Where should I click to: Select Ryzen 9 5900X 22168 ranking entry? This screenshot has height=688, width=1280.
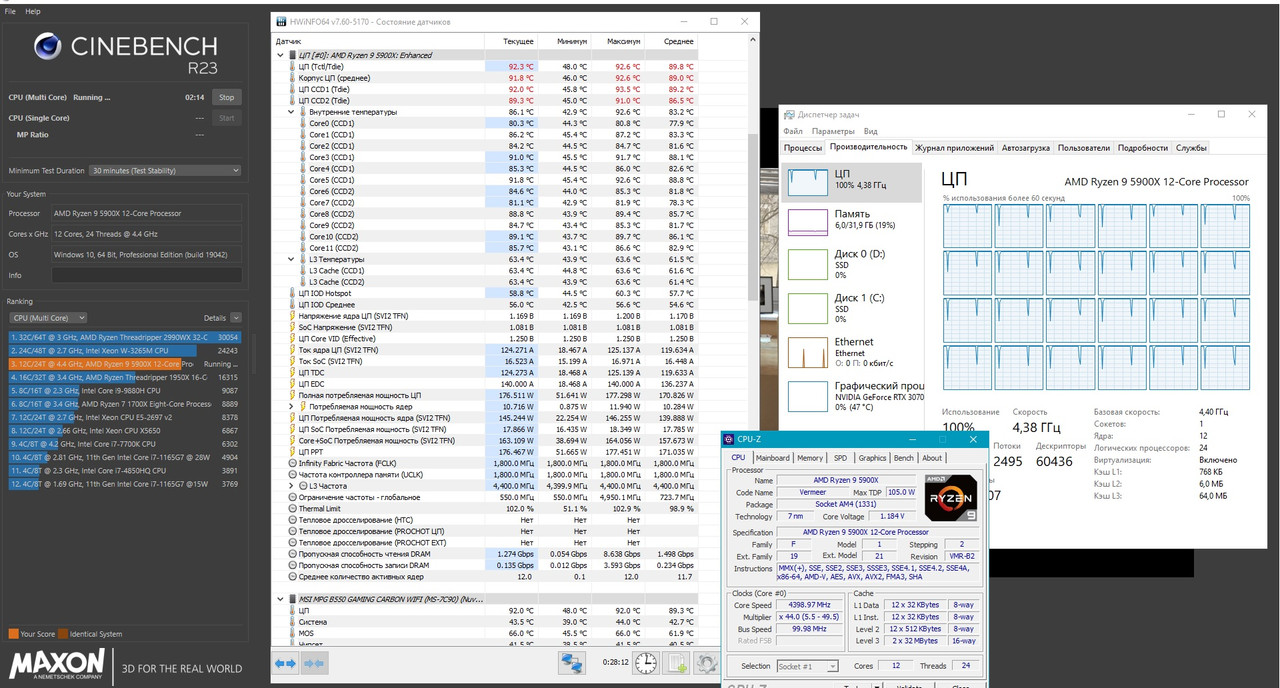[125, 364]
